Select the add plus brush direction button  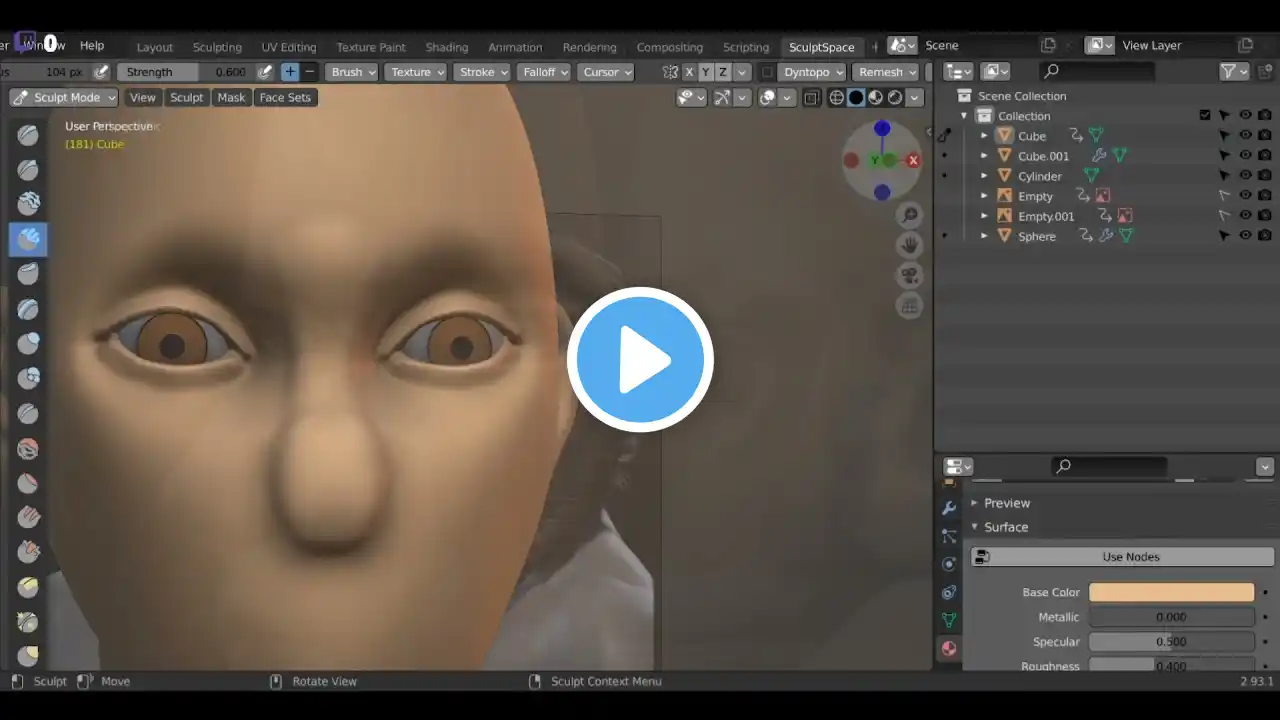coord(290,72)
